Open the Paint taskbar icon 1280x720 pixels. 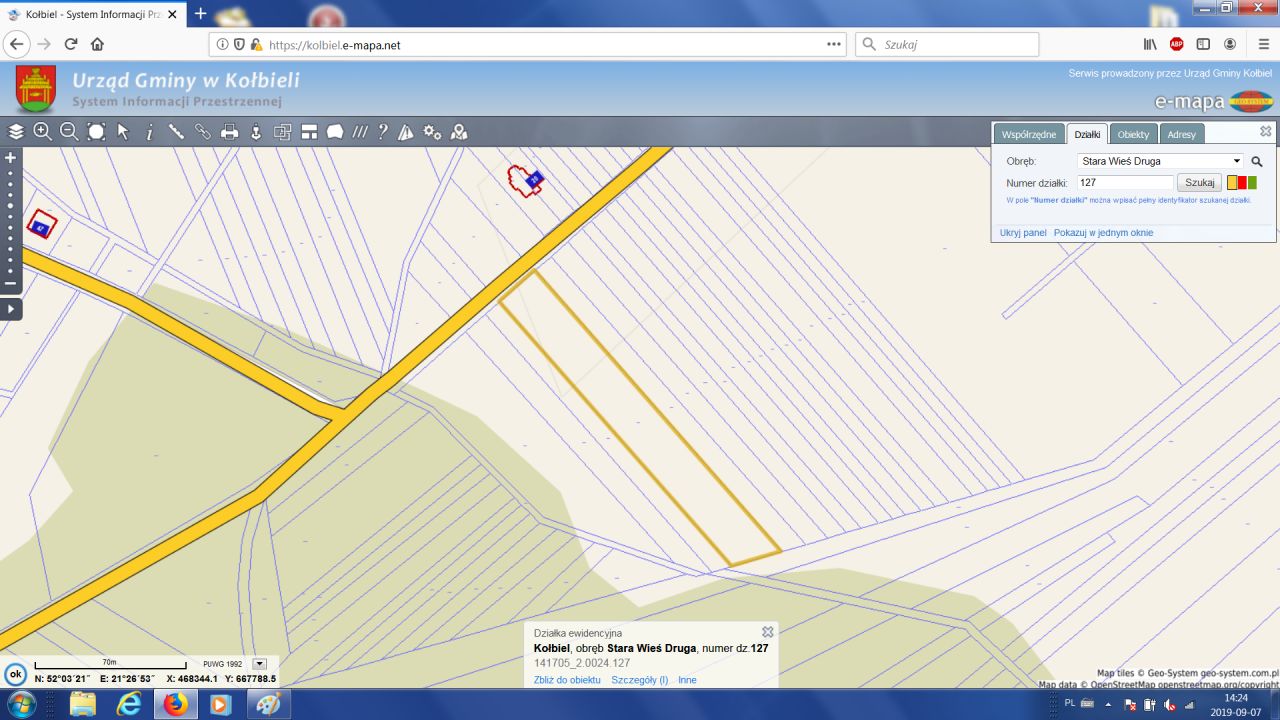267,704
